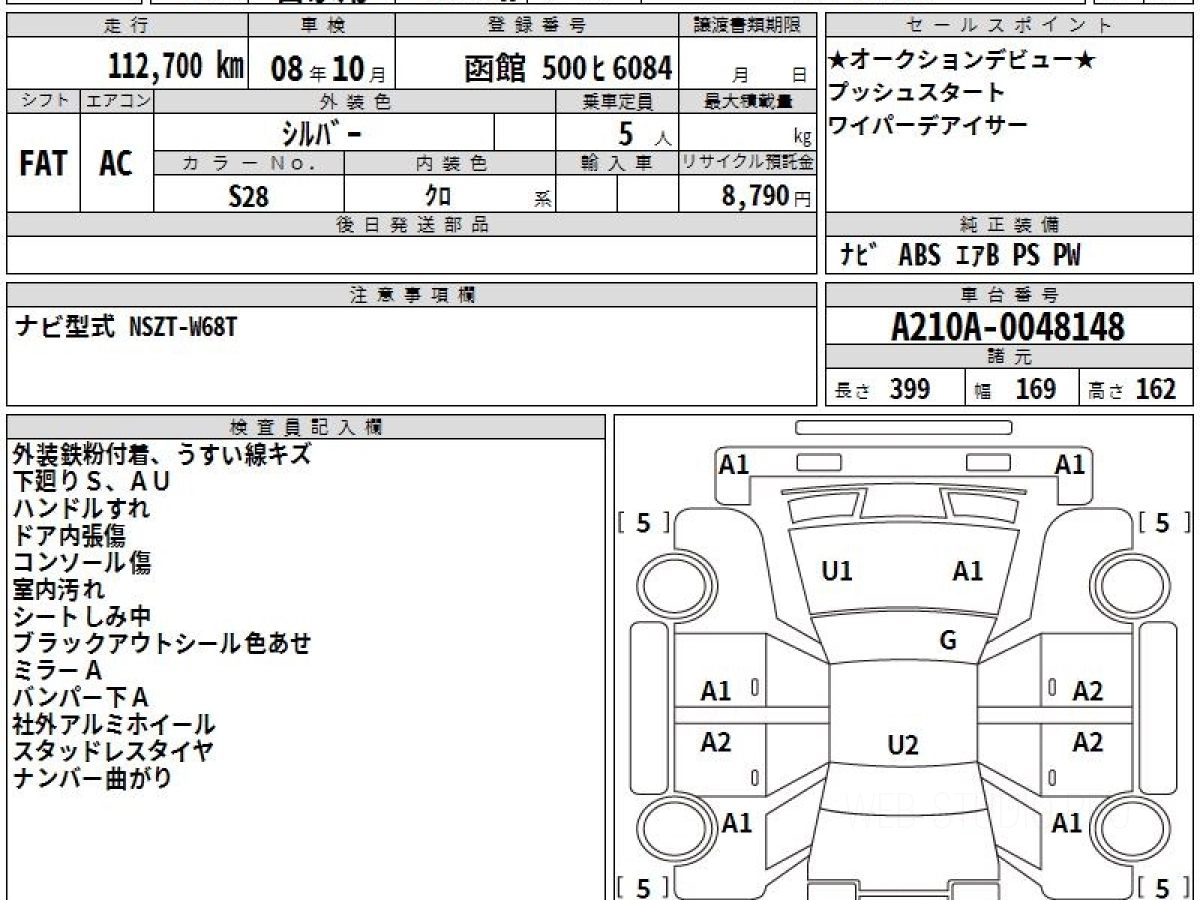Click the U2 mark on the roof
This screenshot has width=1200, height=900.
click(903, 745)
